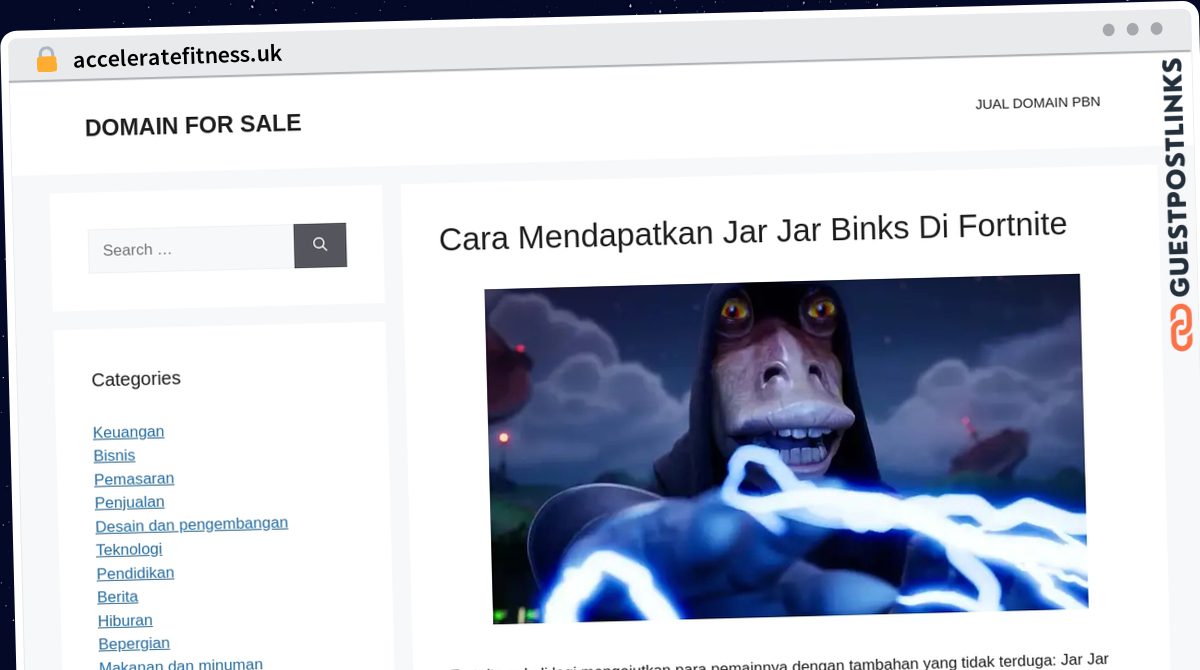Click the acceleratefitness.uk address bar URL
Image resolution: width=1200 pixels, height=670 pixels.
177,57
